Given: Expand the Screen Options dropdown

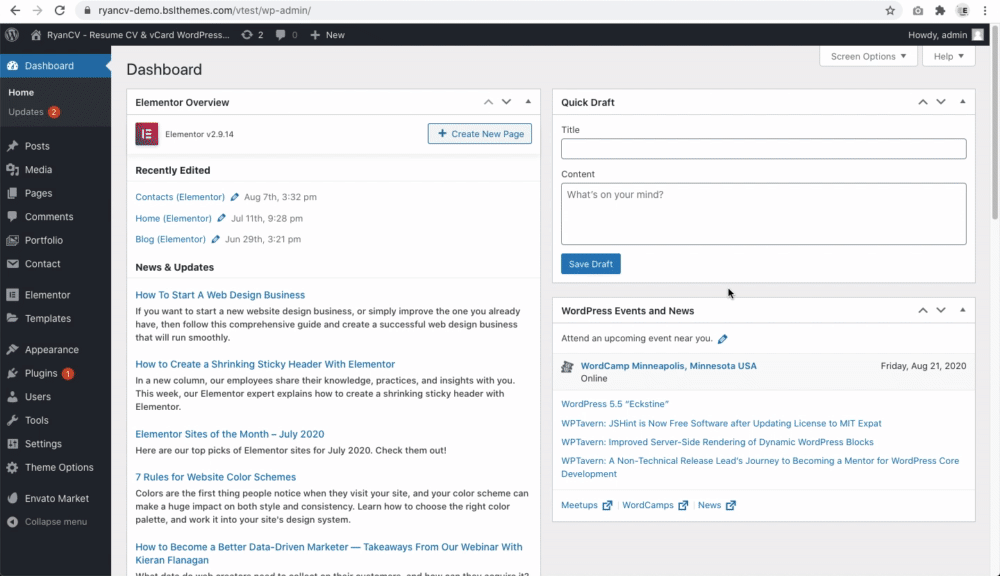Looking at the screenshot, I should coord(868,56).
